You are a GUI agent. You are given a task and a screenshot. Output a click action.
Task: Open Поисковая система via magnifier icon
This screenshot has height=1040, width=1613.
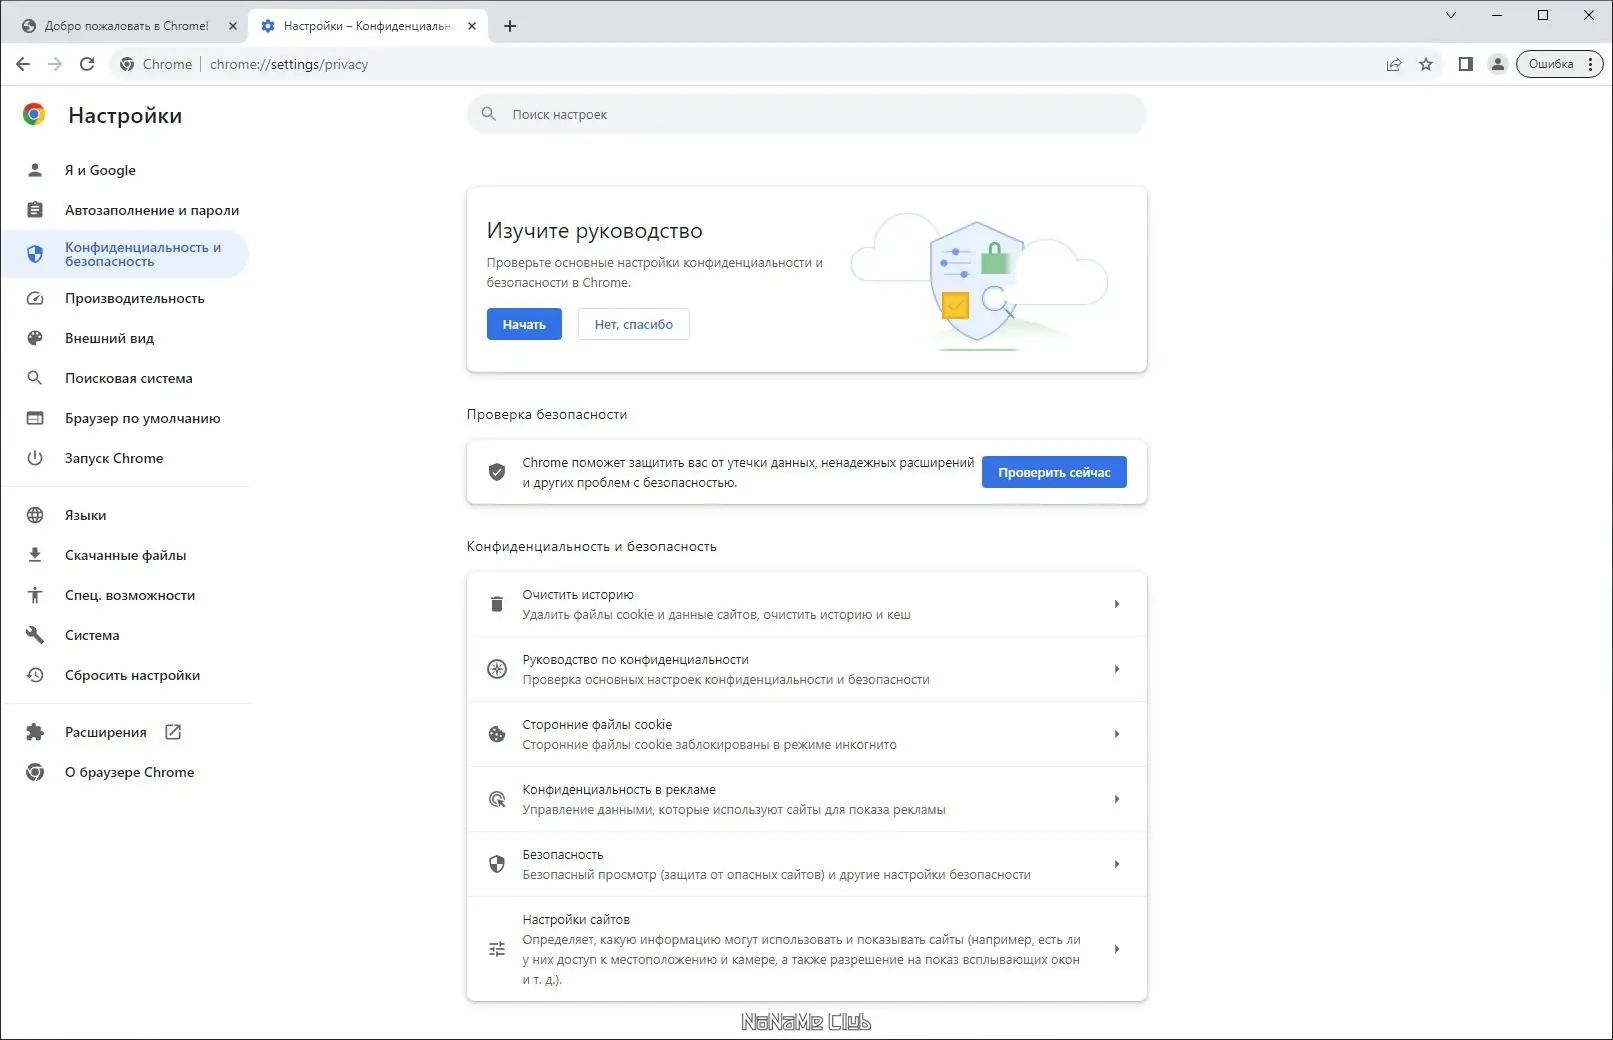36,378
